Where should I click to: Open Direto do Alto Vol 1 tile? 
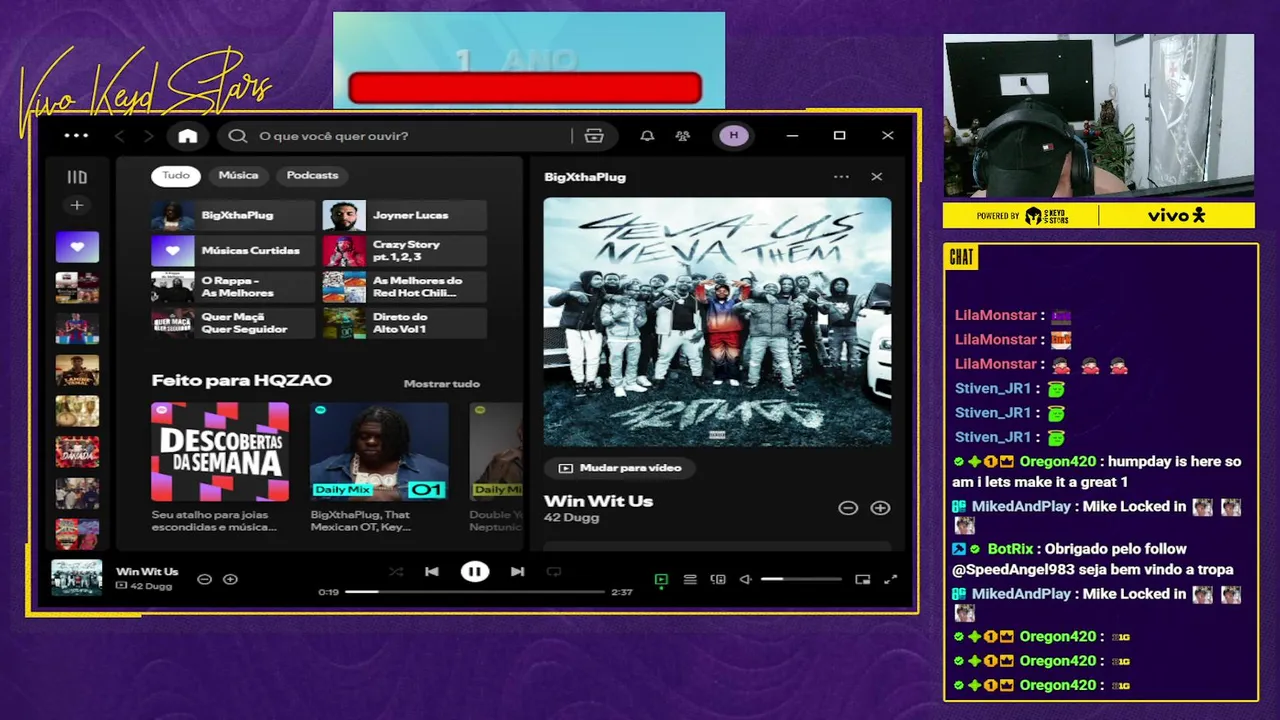pyautogui.click(x=404, y=323)
